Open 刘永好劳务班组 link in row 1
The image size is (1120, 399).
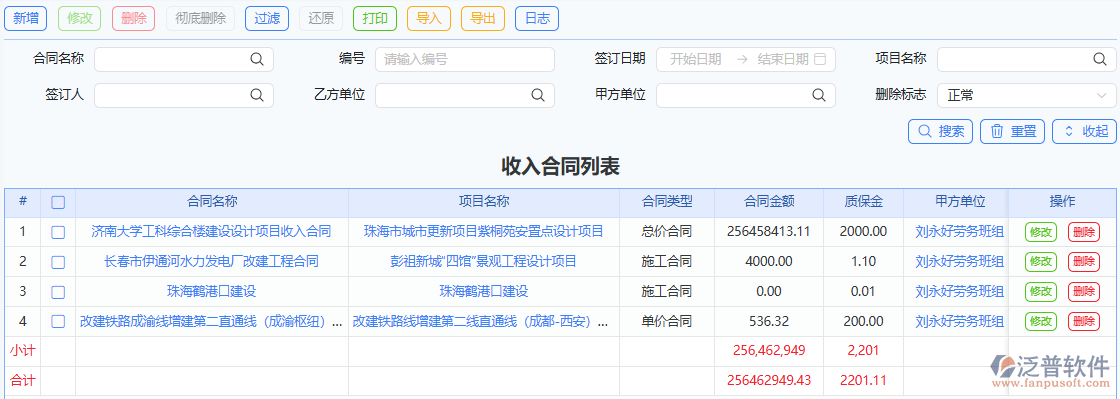[x=960, y=231]
